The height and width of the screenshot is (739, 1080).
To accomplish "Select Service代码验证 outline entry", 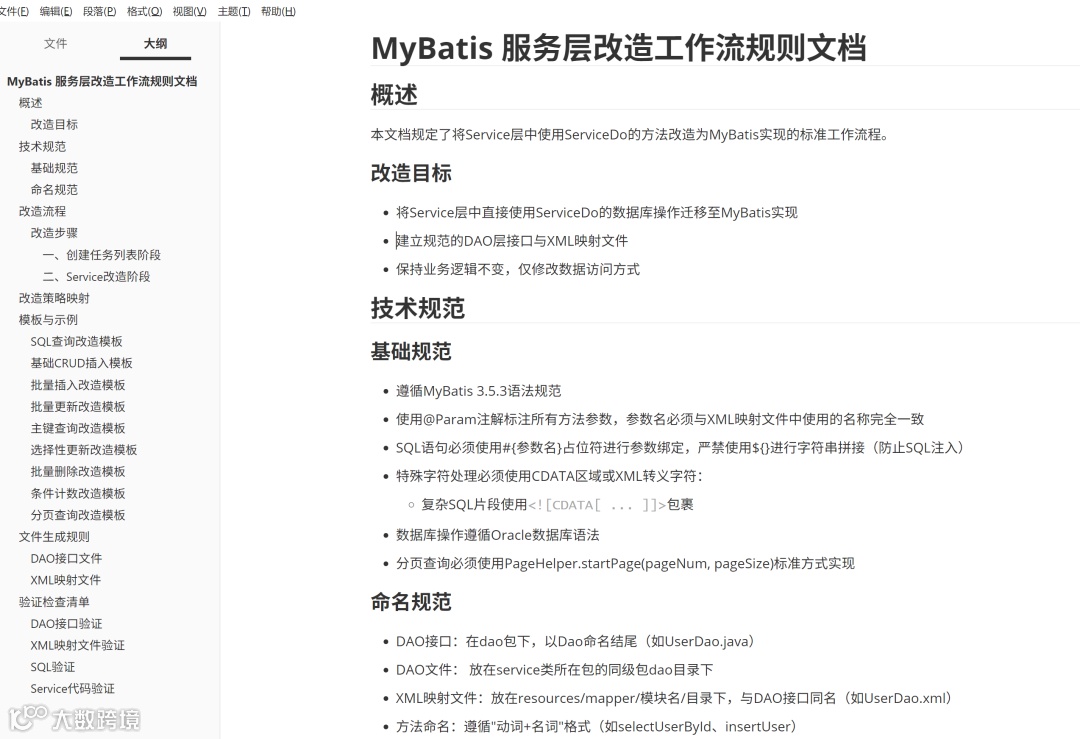I will pos(72,689).
